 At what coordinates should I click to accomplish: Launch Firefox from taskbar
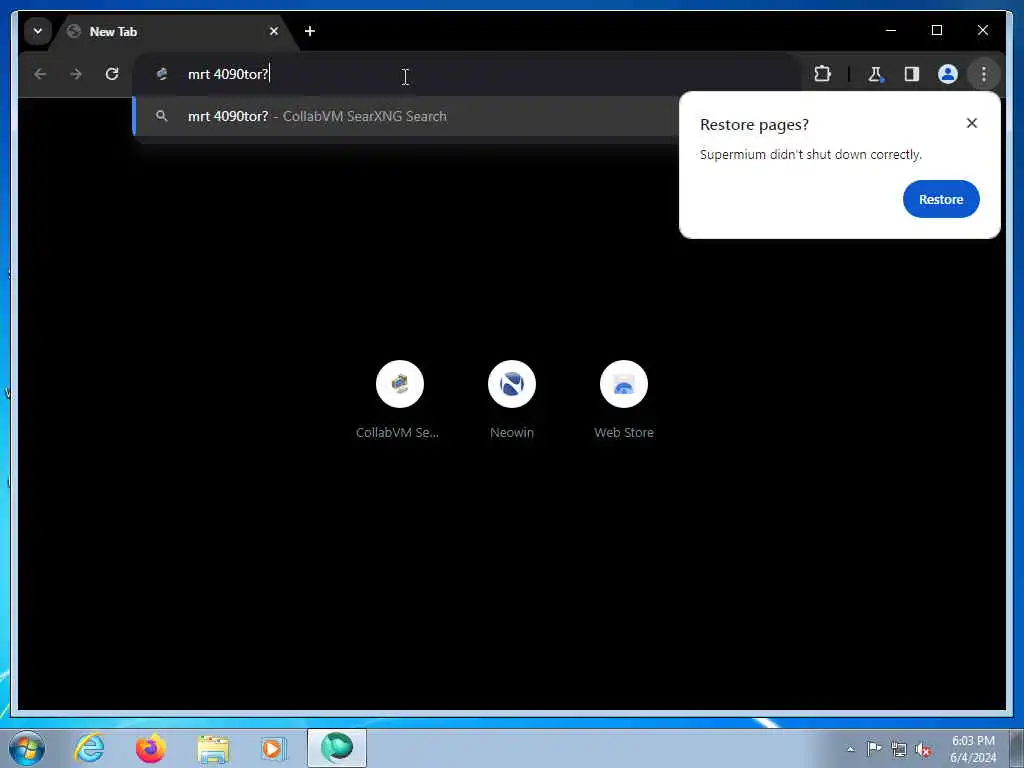pyautogui.click(x=151, y=748)
